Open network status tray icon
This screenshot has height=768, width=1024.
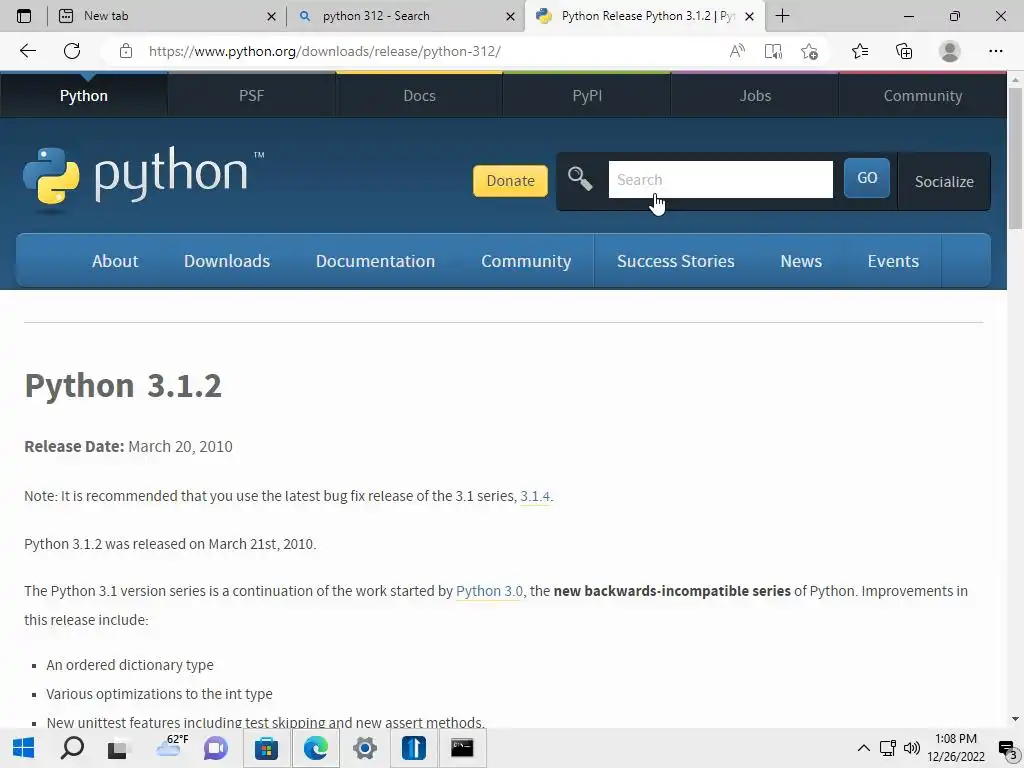click(x=888, y=748)
